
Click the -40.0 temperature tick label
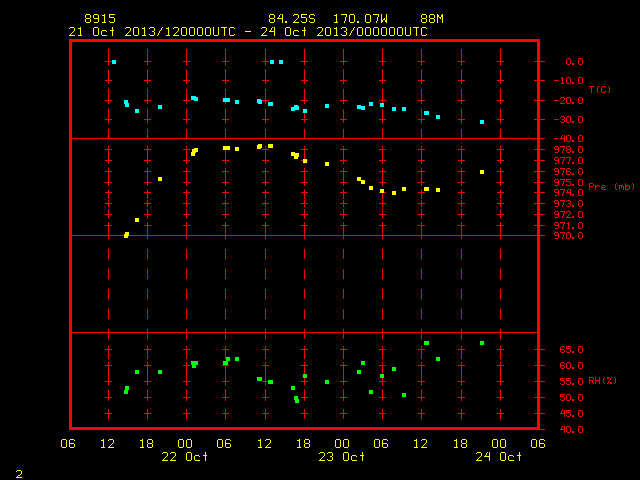[x=568, y=139]
